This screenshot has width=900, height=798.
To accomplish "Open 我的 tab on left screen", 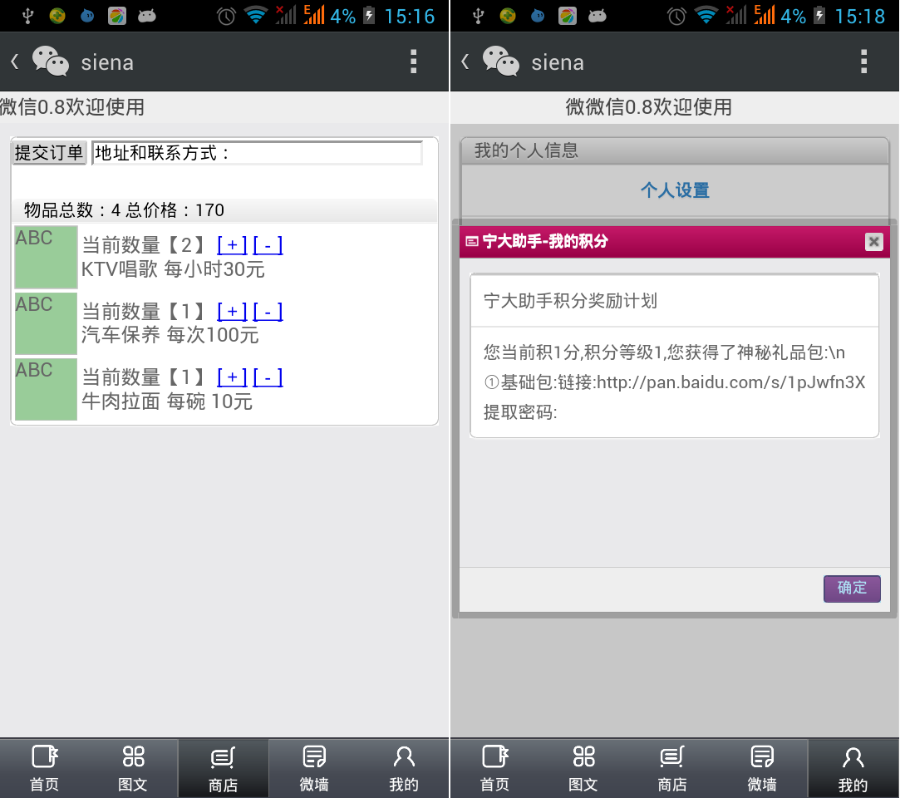I will (404, 768).
